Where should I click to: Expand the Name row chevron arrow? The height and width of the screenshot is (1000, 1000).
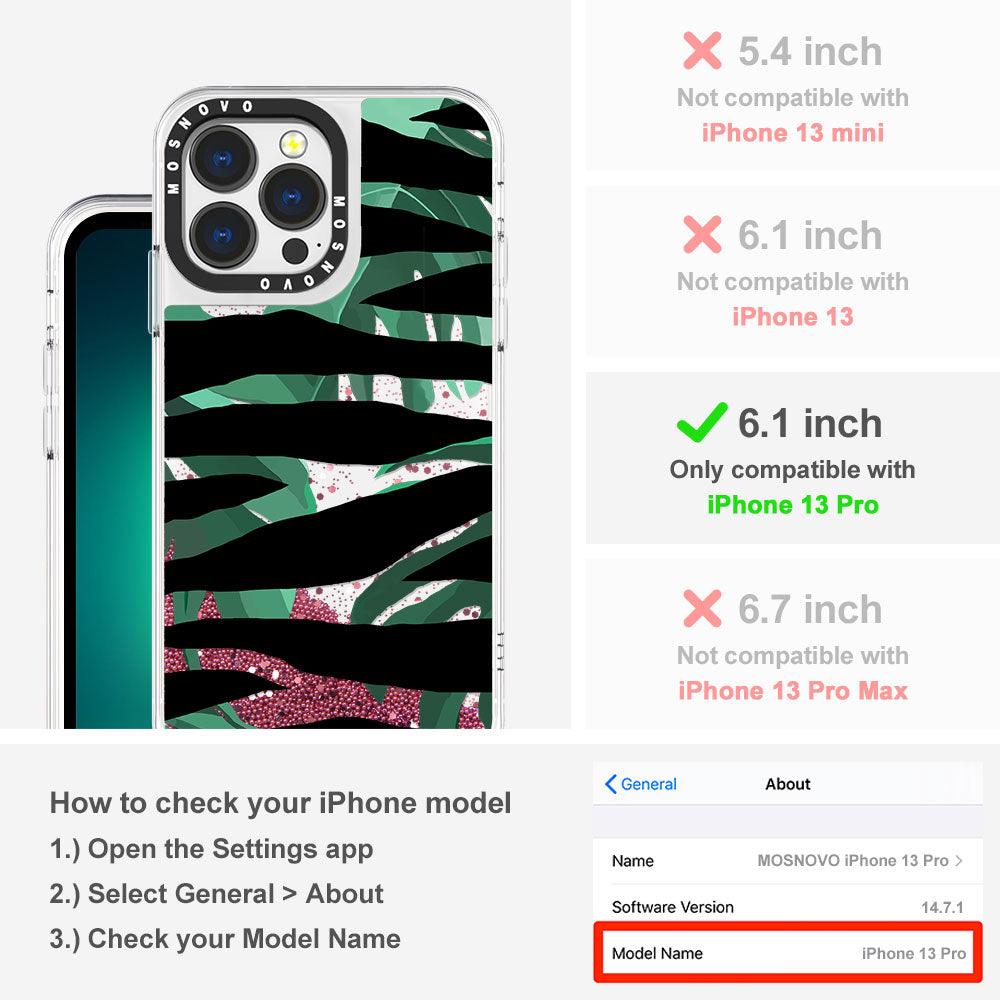[x=959, y=860]
